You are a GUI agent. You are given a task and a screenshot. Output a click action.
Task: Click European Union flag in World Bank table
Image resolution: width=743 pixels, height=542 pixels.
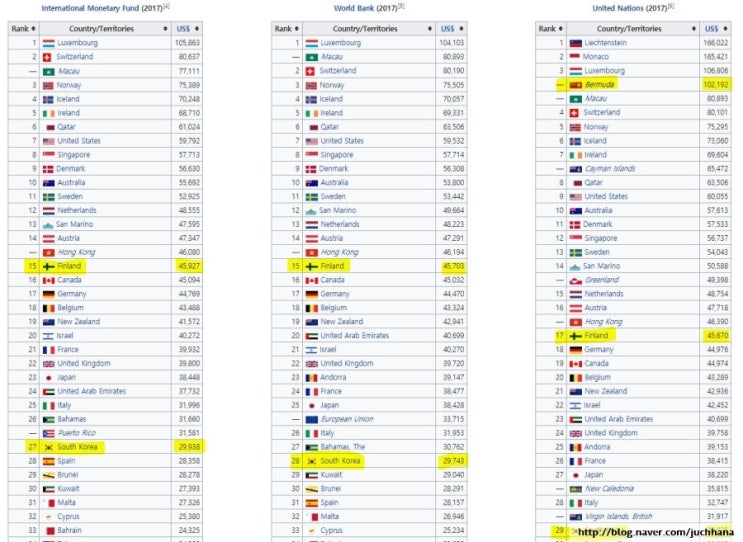311,419
